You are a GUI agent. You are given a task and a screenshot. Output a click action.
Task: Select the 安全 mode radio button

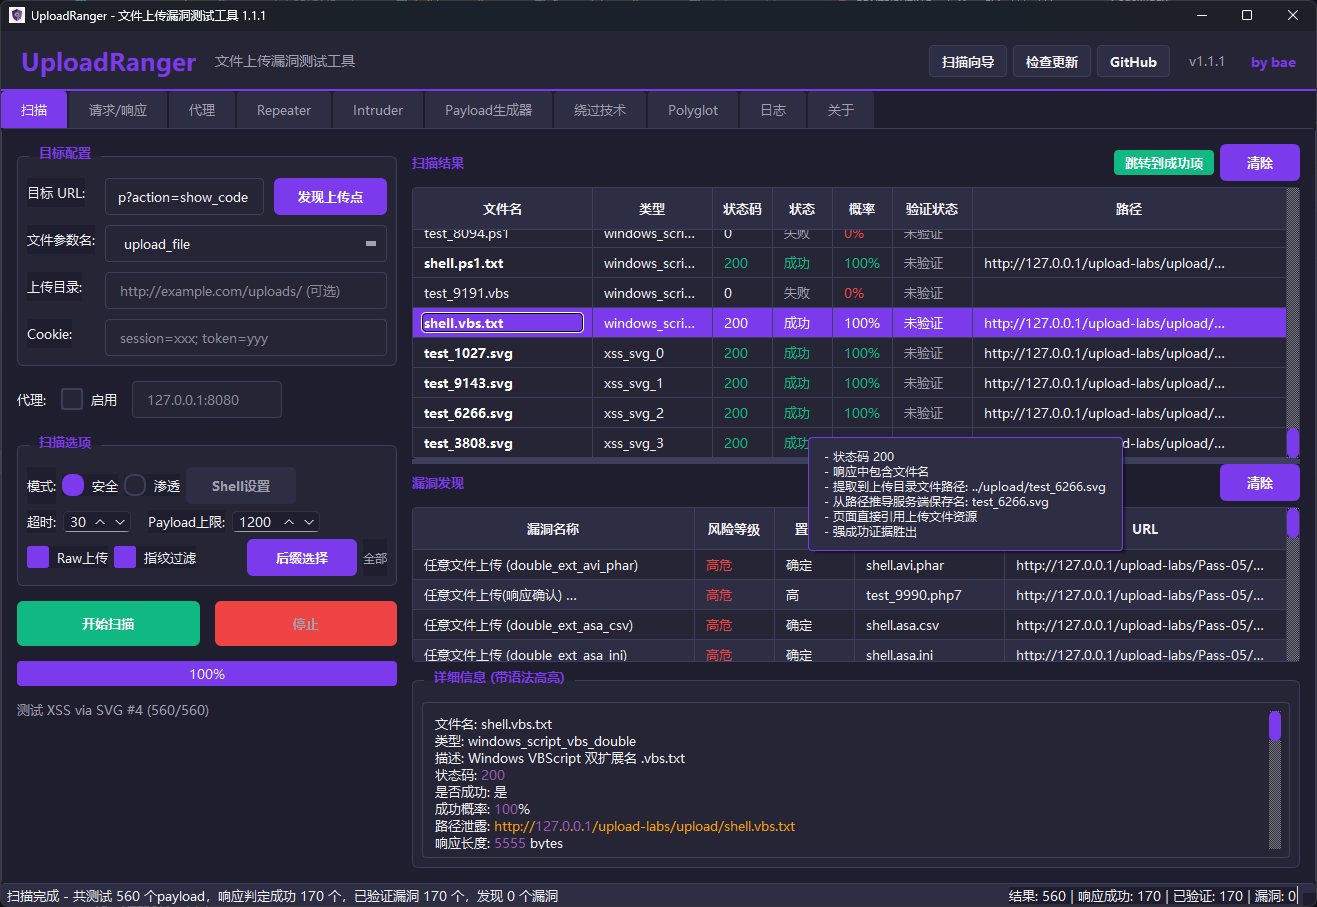[x=73, y=485]
